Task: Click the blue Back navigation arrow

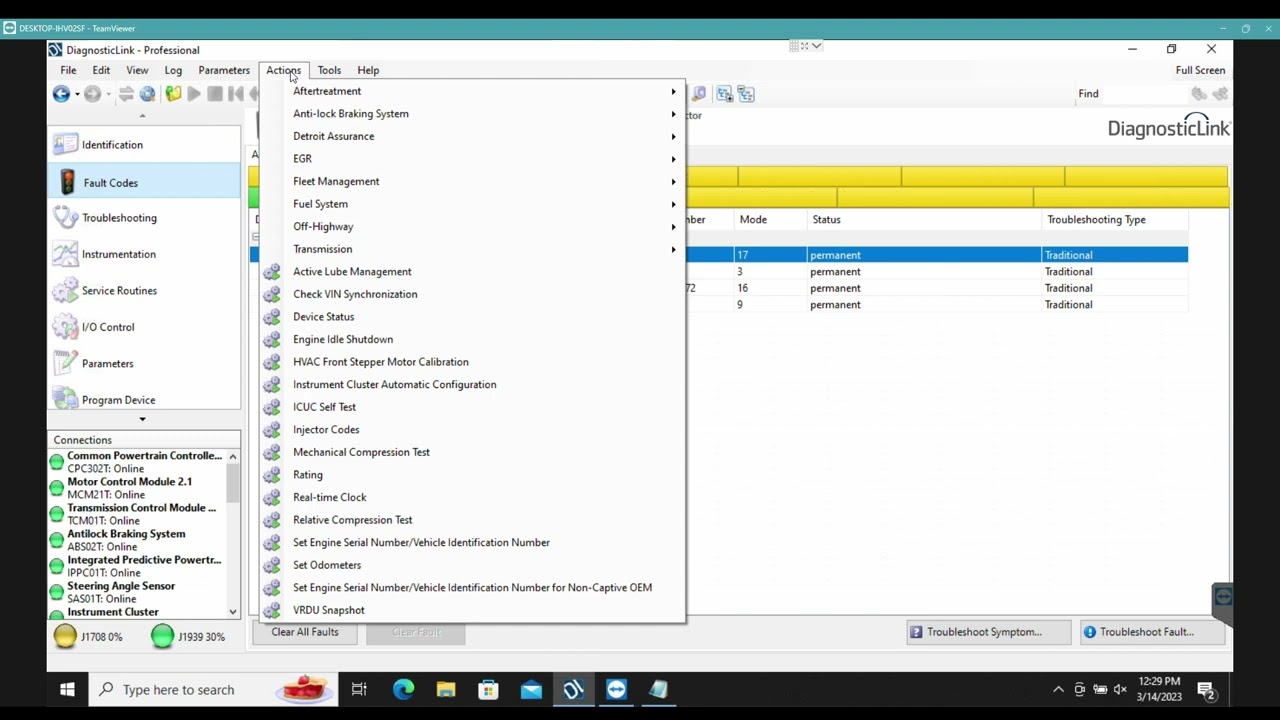Action: [x=61, y=94]
